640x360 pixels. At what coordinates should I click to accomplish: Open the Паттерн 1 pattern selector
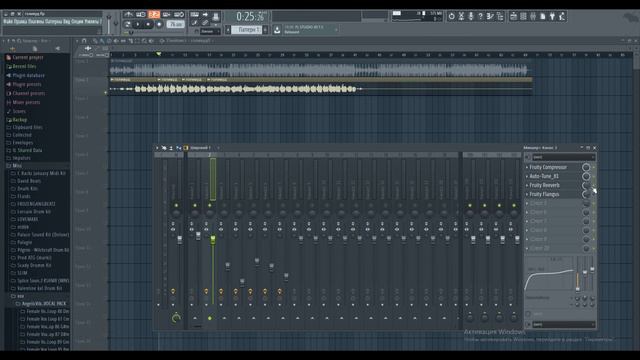point(248,30)
